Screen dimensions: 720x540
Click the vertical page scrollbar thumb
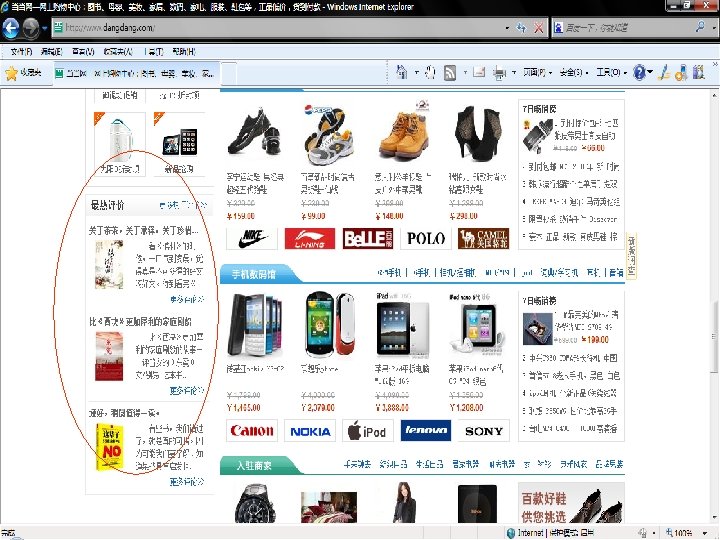(x=714, y=338)
